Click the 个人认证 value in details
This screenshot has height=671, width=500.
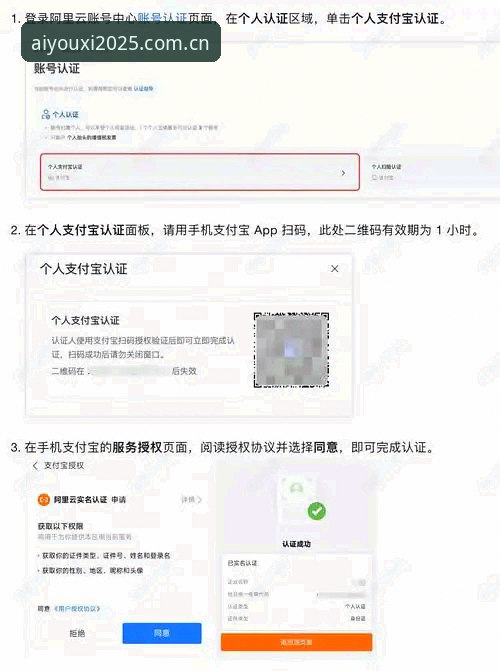(x=355, y=606)
